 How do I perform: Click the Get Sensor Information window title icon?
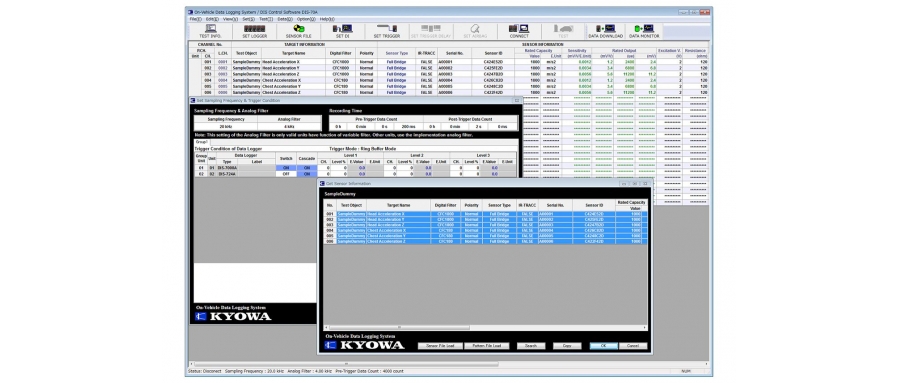322,183
